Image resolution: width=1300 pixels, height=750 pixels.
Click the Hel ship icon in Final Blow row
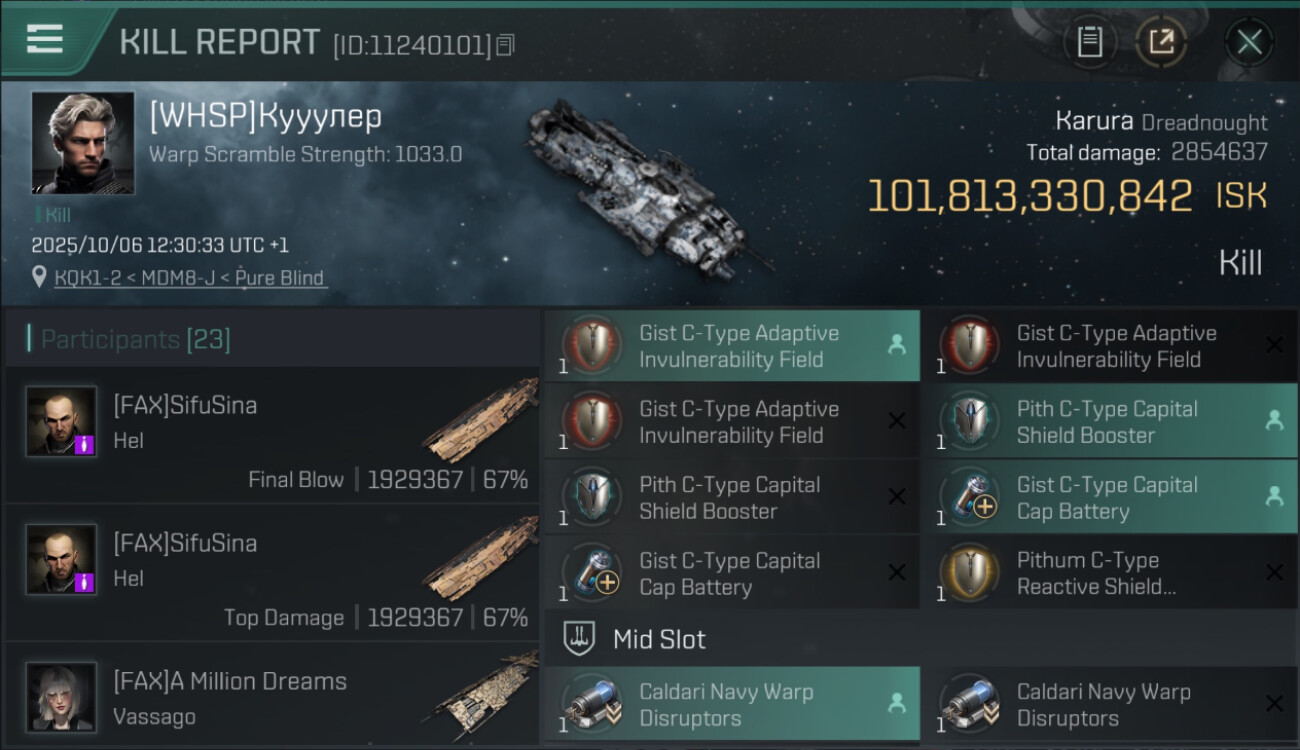coord(480,418)
